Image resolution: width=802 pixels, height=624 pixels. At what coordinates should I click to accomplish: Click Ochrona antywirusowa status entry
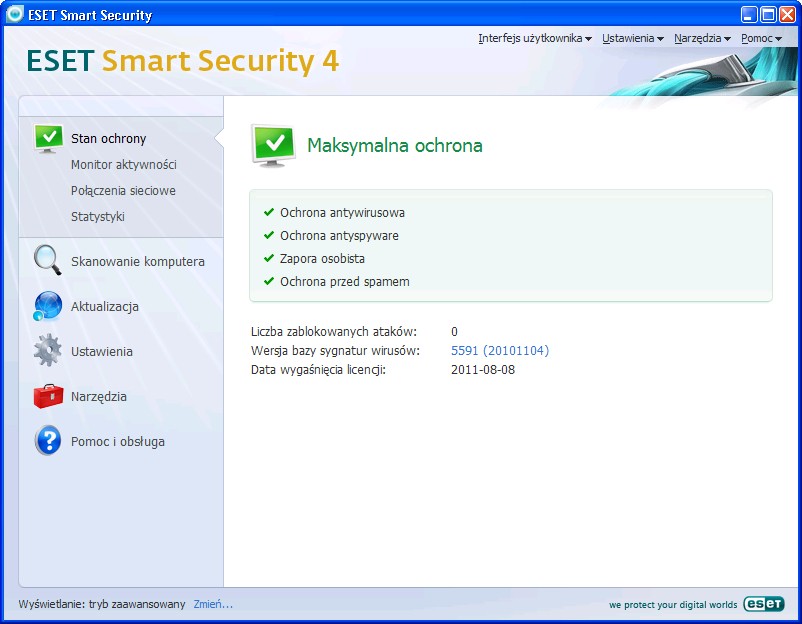pyautogui.click(x=342, y=212)
